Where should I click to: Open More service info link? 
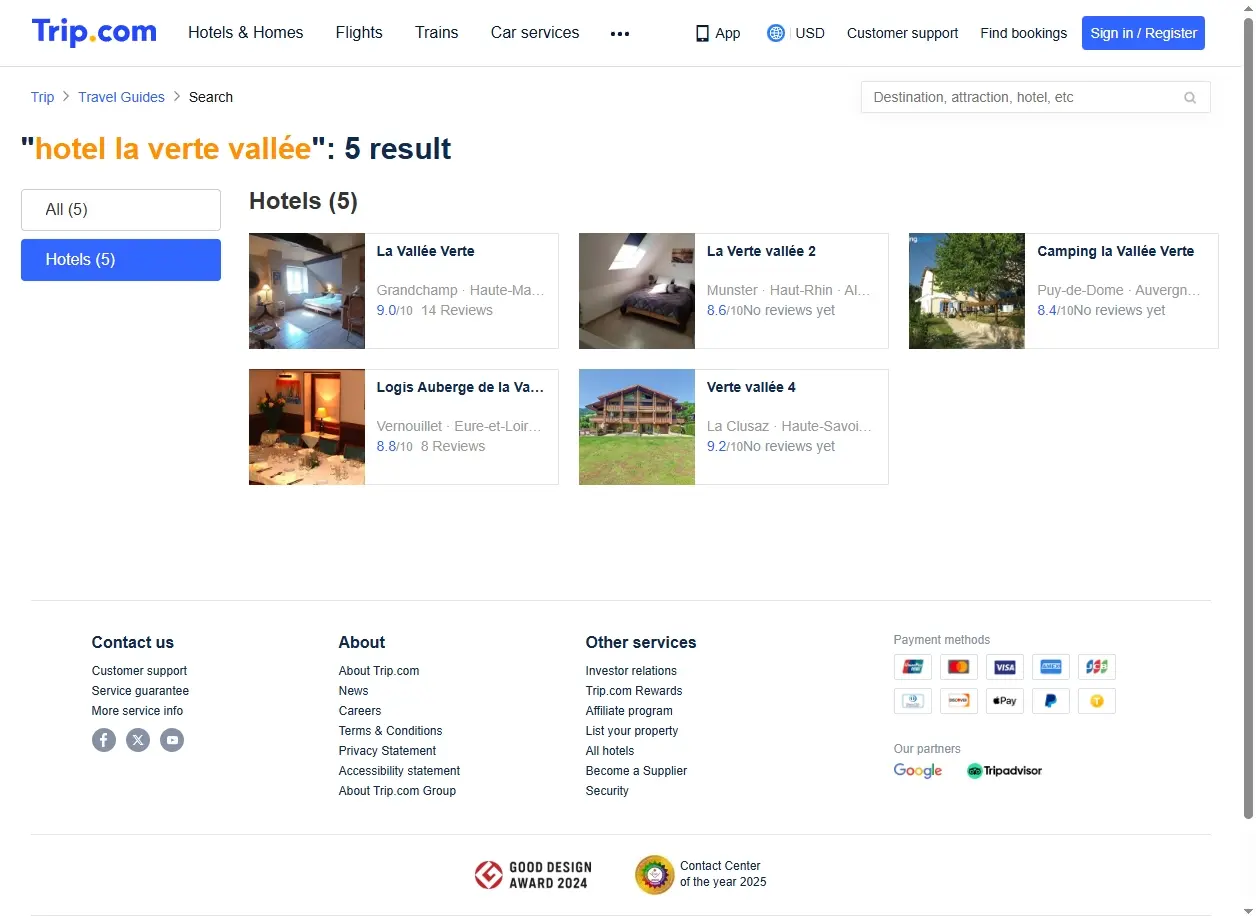tap(137, 711)
